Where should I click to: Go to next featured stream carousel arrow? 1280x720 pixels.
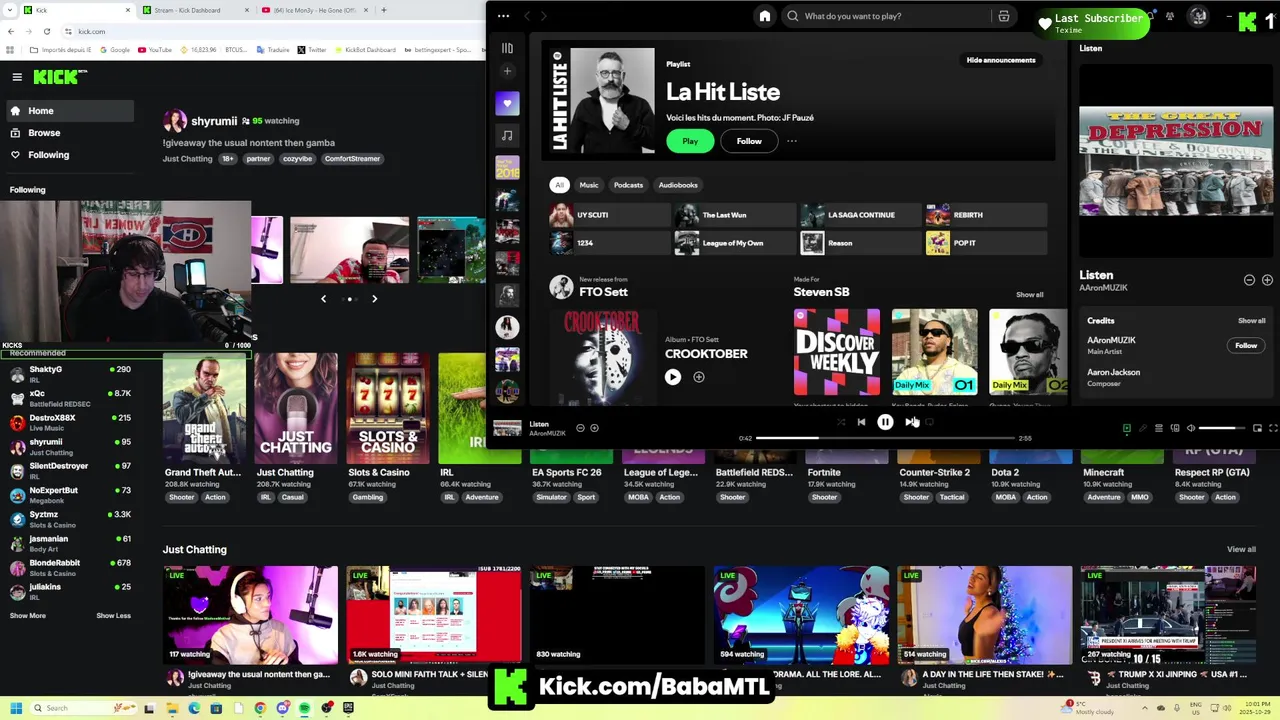[375, 299]
